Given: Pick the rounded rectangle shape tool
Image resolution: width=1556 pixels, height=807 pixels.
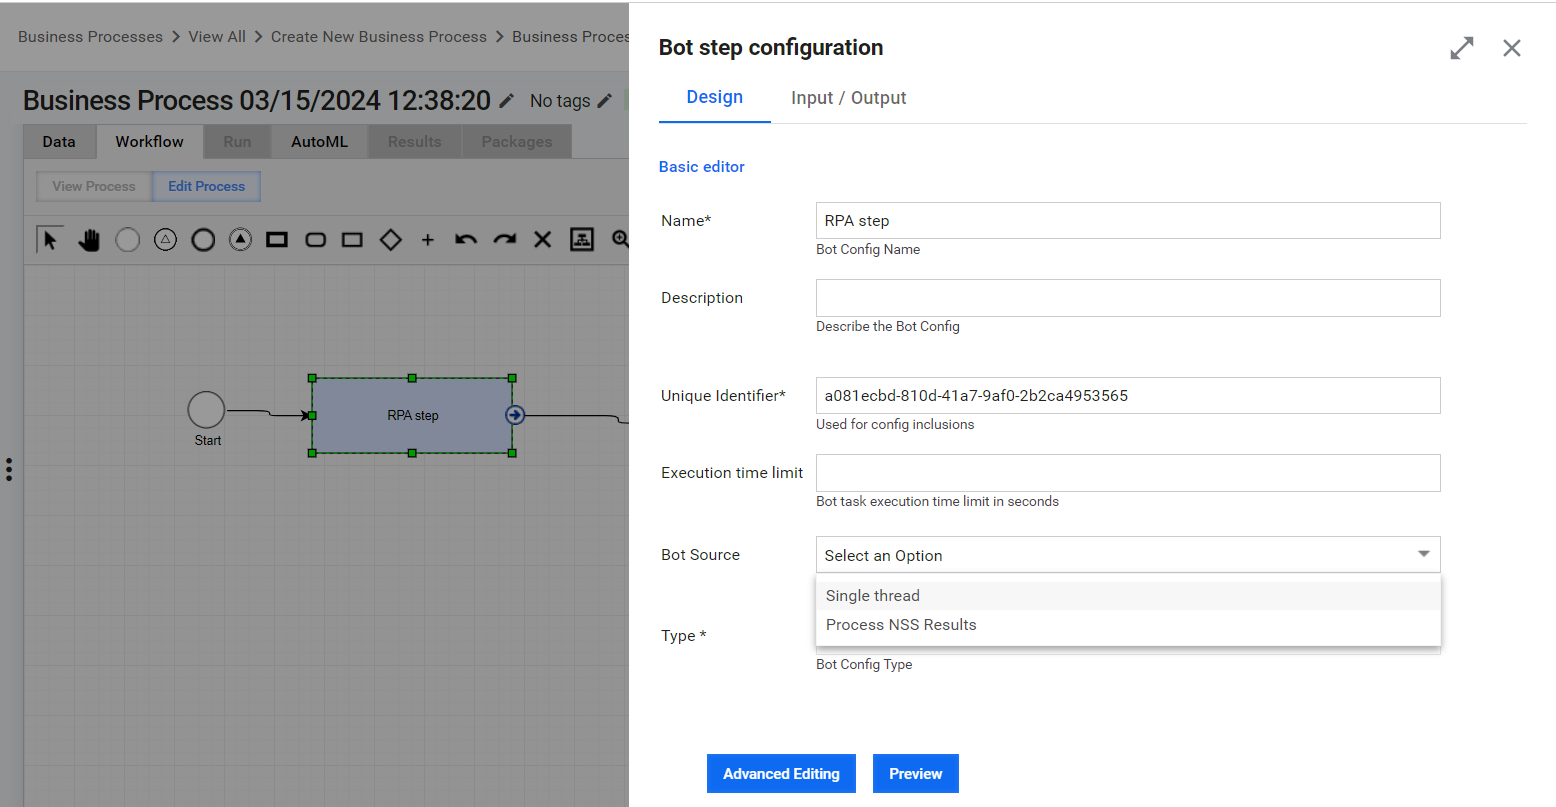Looking at the screenshot, I should point(315,240).
